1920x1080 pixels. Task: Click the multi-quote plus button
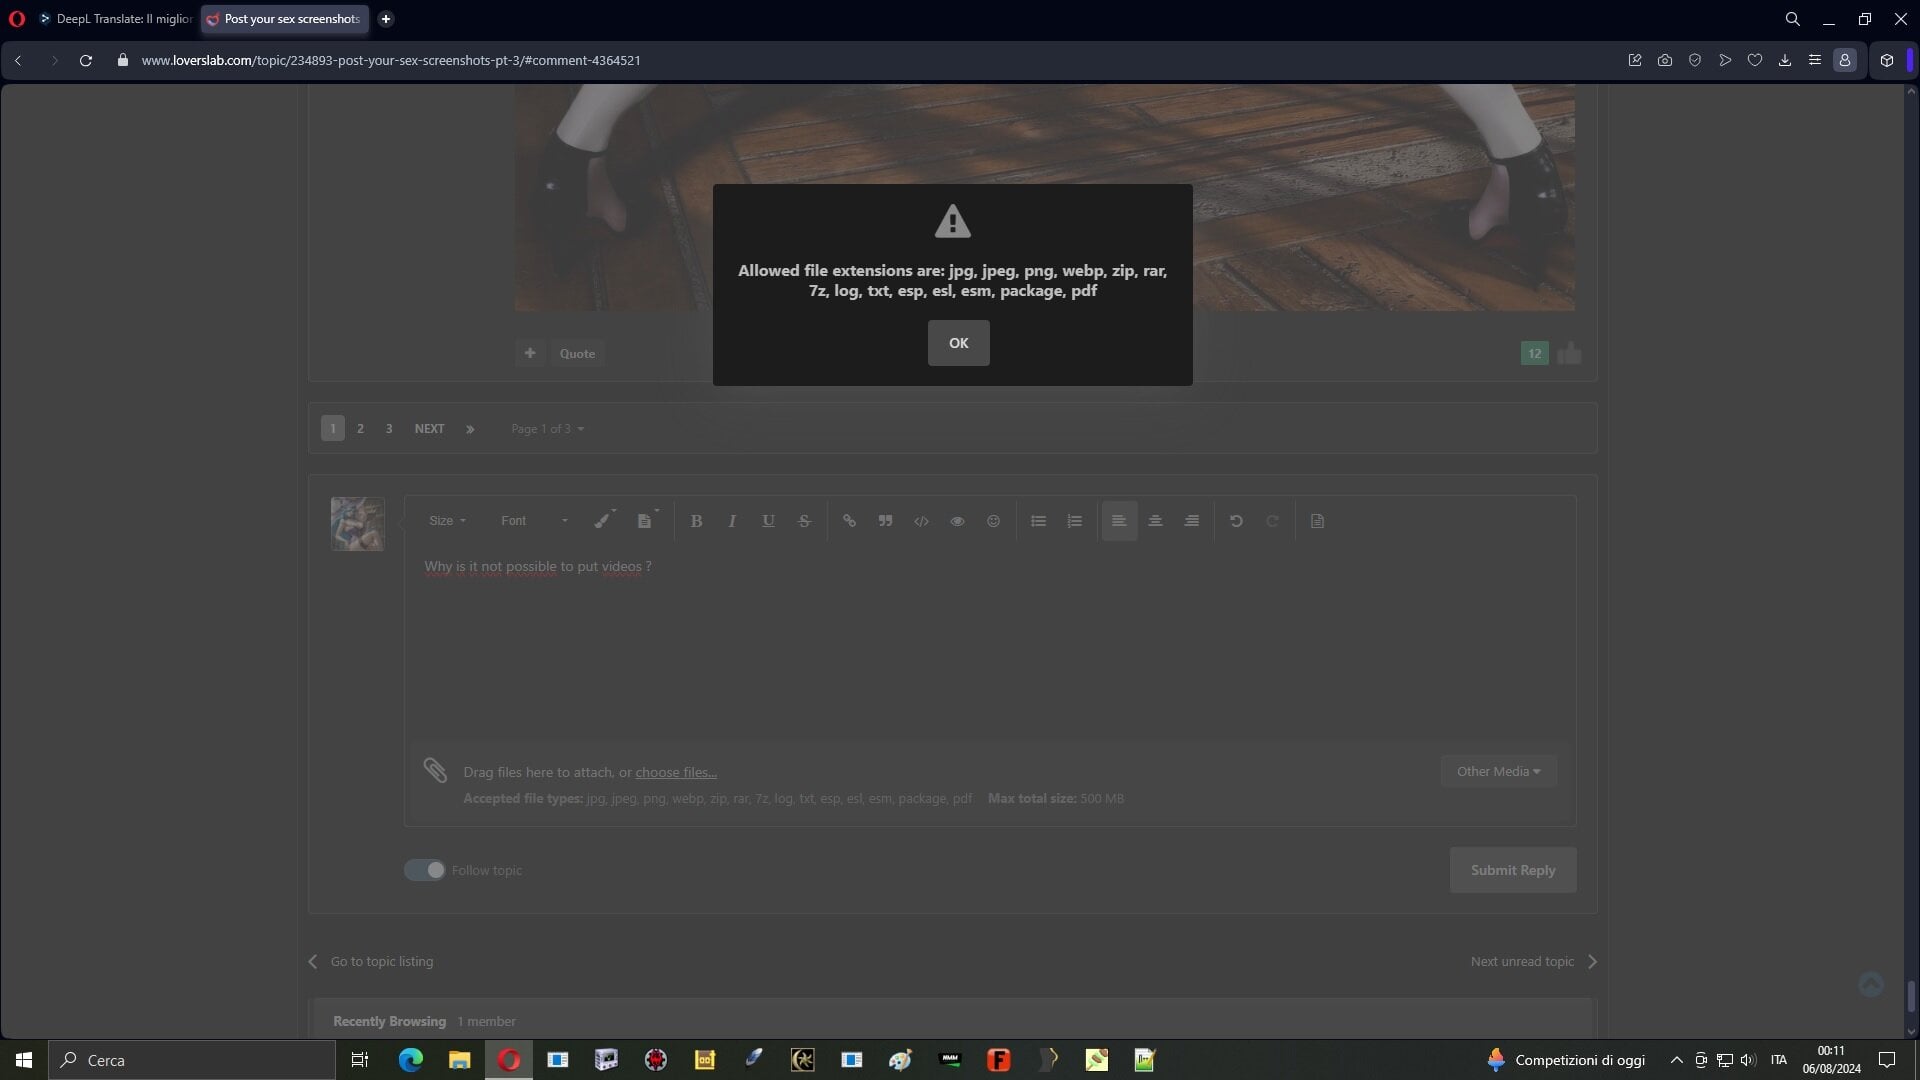[530, 353]
